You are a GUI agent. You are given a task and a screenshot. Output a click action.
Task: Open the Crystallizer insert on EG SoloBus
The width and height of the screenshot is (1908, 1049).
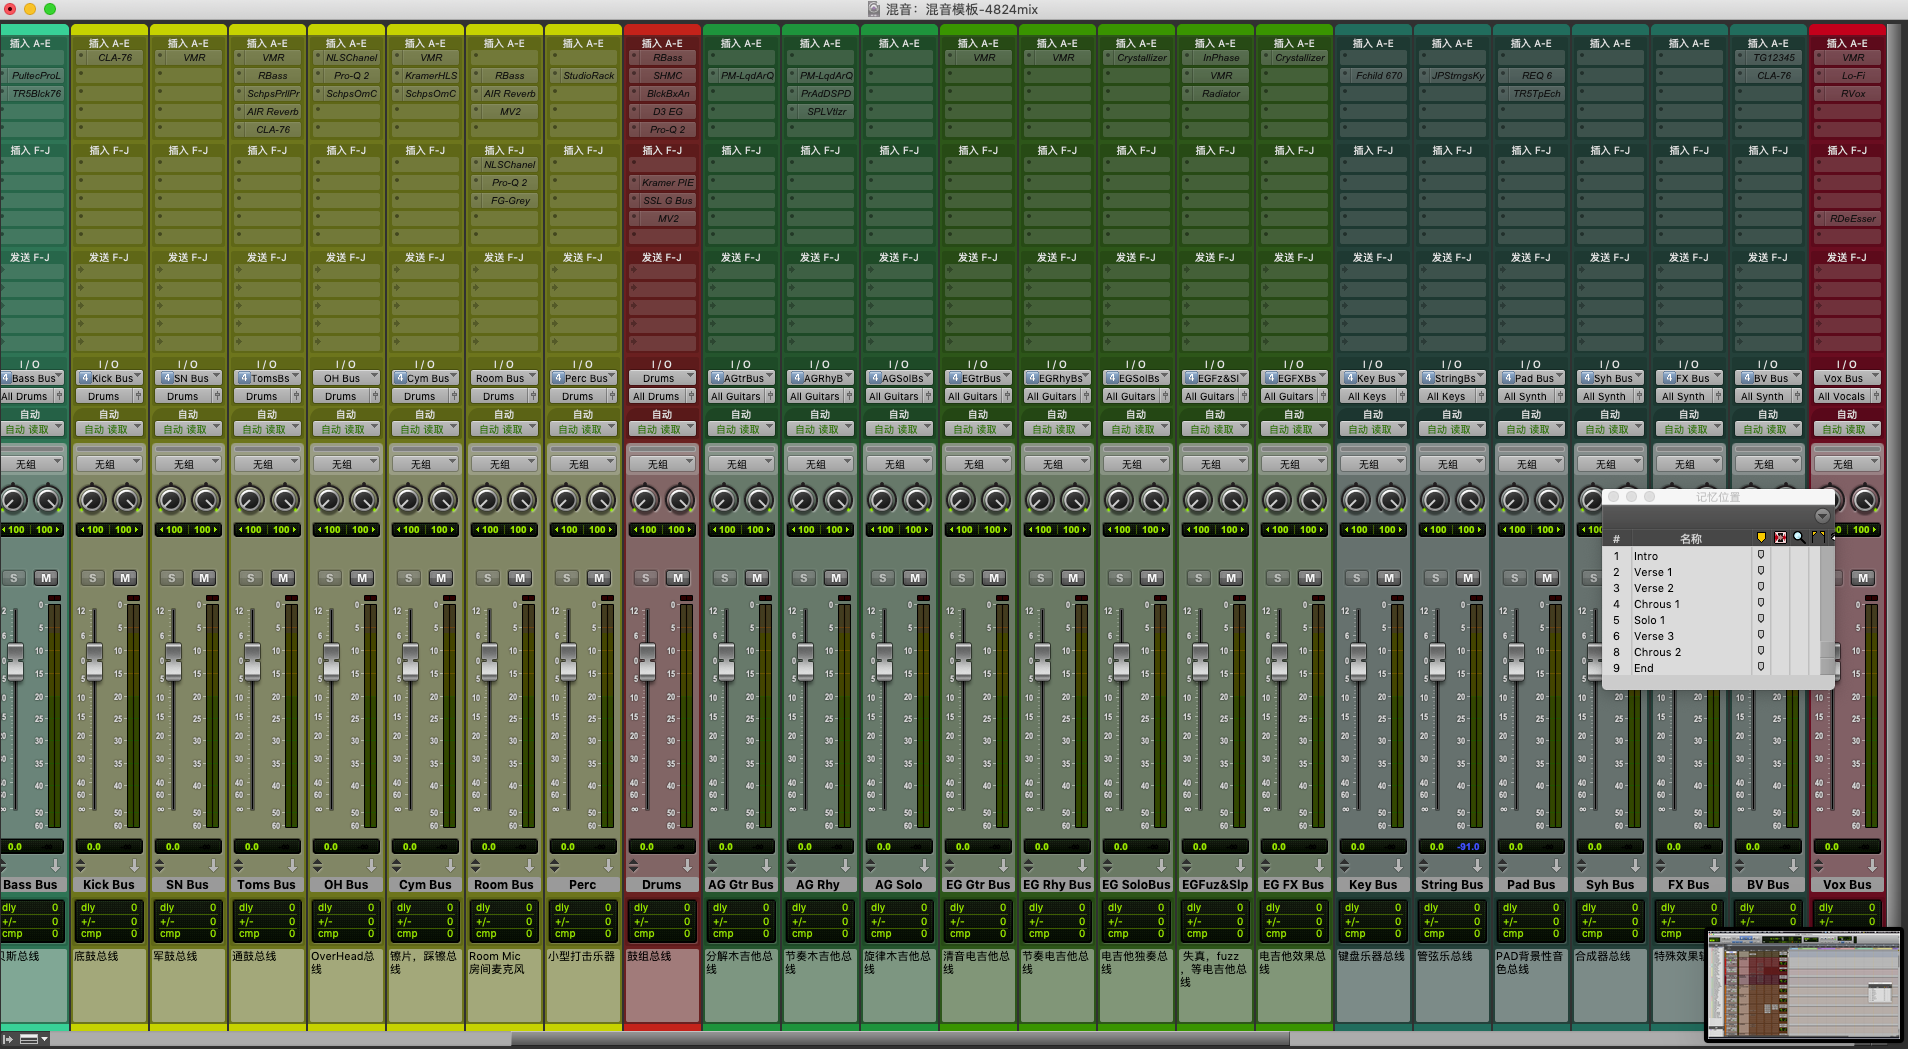point(1142,58)
